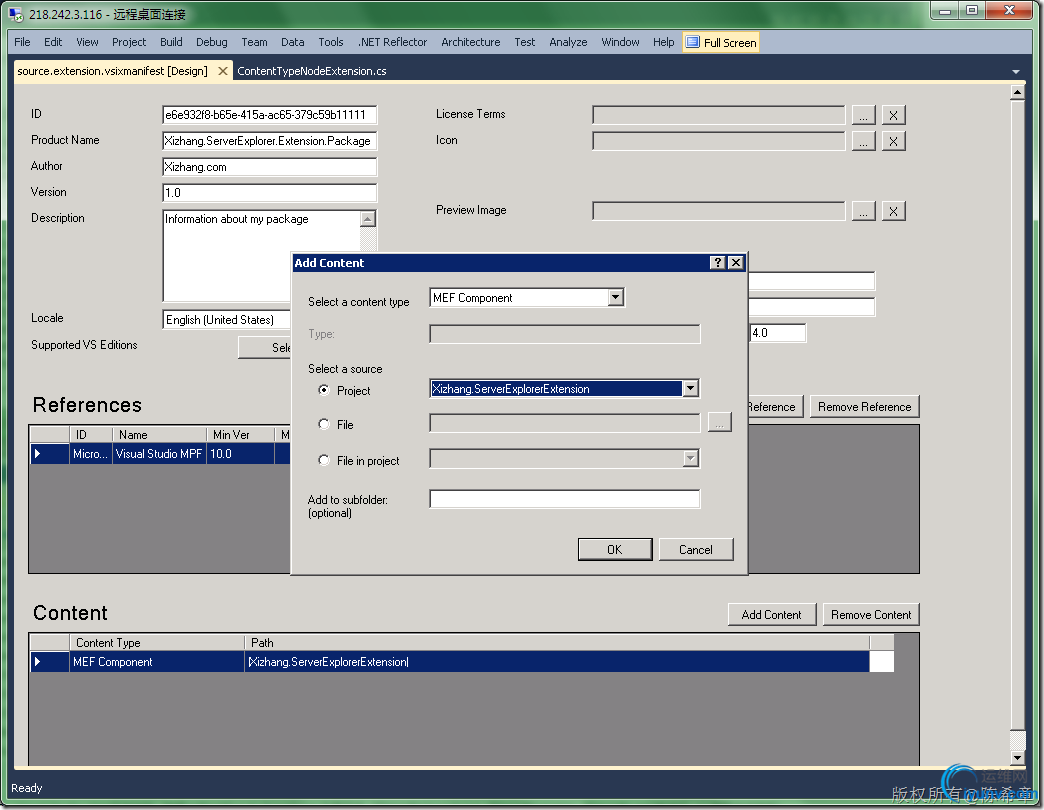Open the Debug menu
Screen dimensions: 1044x810
click(x=212, y=42)
